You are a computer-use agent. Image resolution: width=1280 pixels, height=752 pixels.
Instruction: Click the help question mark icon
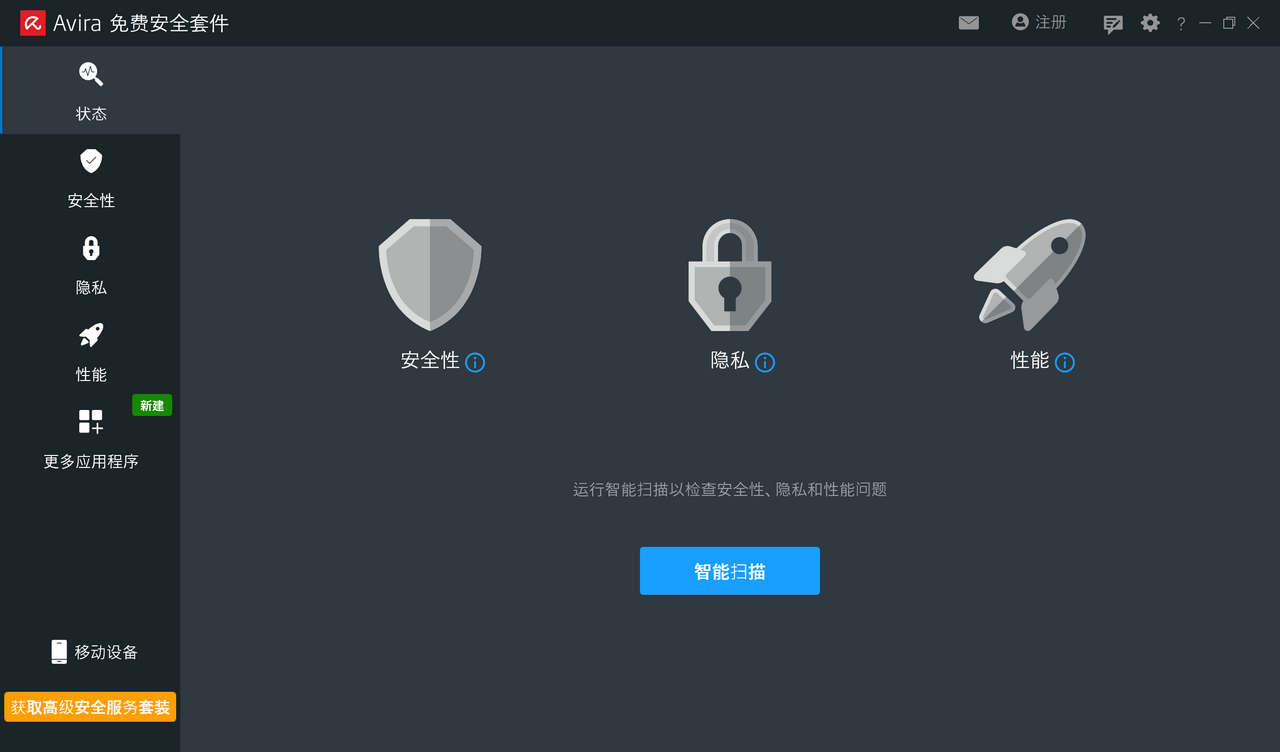[x=1181, y=24]
